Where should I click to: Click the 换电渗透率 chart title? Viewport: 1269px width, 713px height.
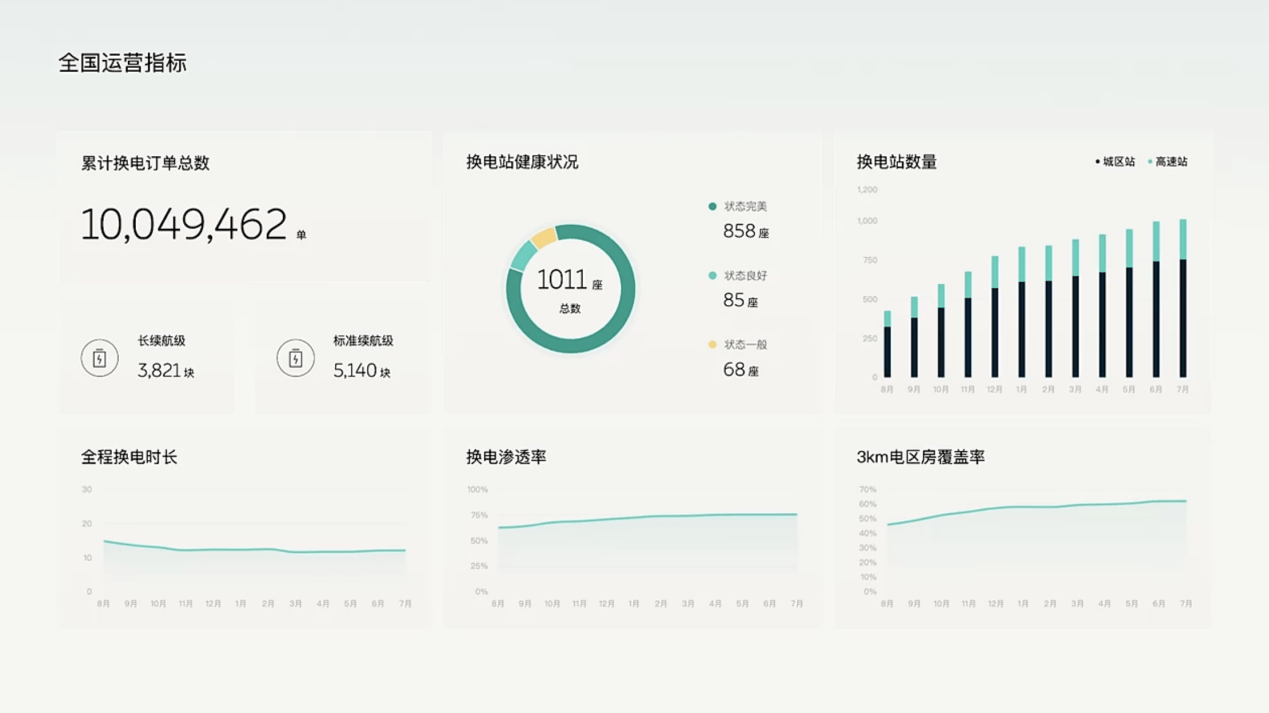506,457
